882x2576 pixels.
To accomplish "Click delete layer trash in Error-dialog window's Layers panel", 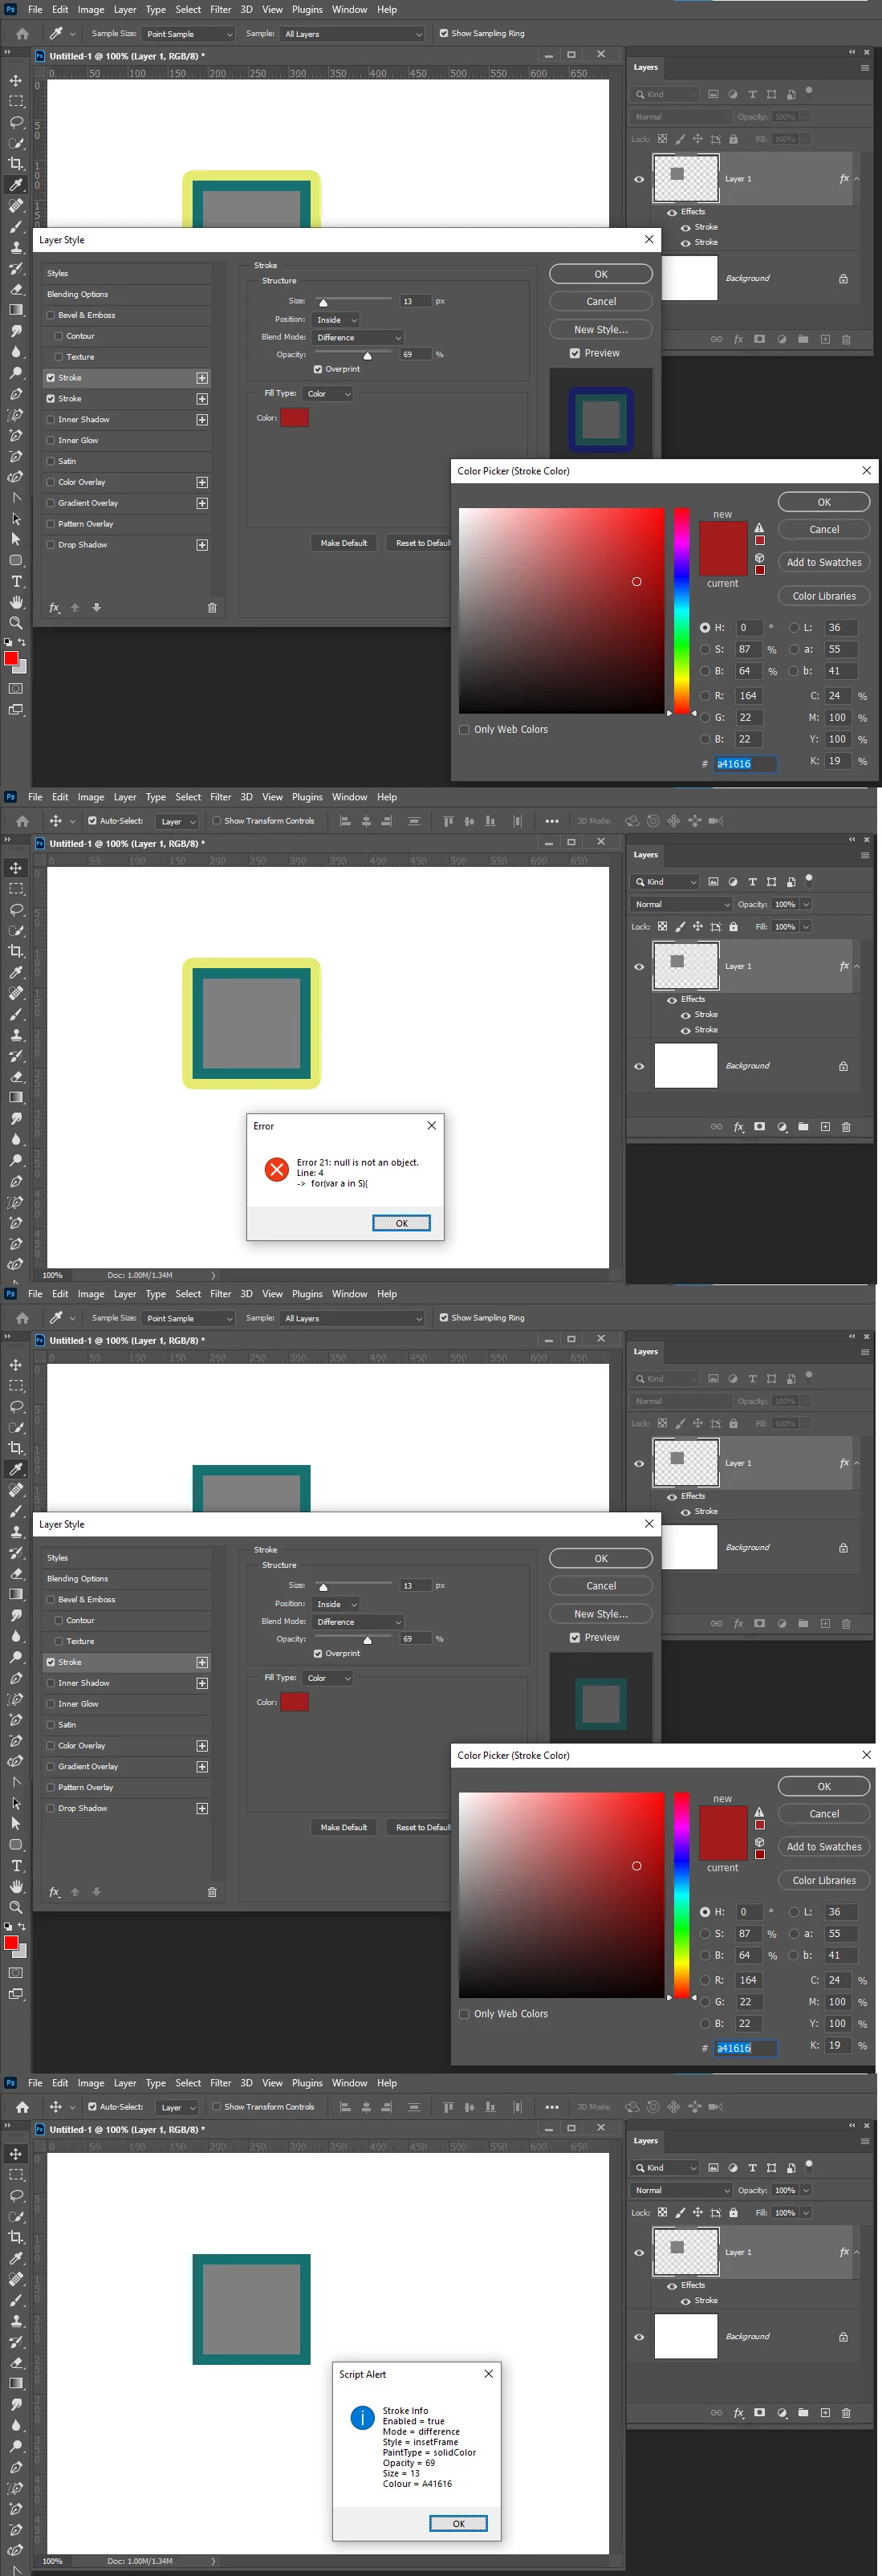I will [x=846, y=1126].
